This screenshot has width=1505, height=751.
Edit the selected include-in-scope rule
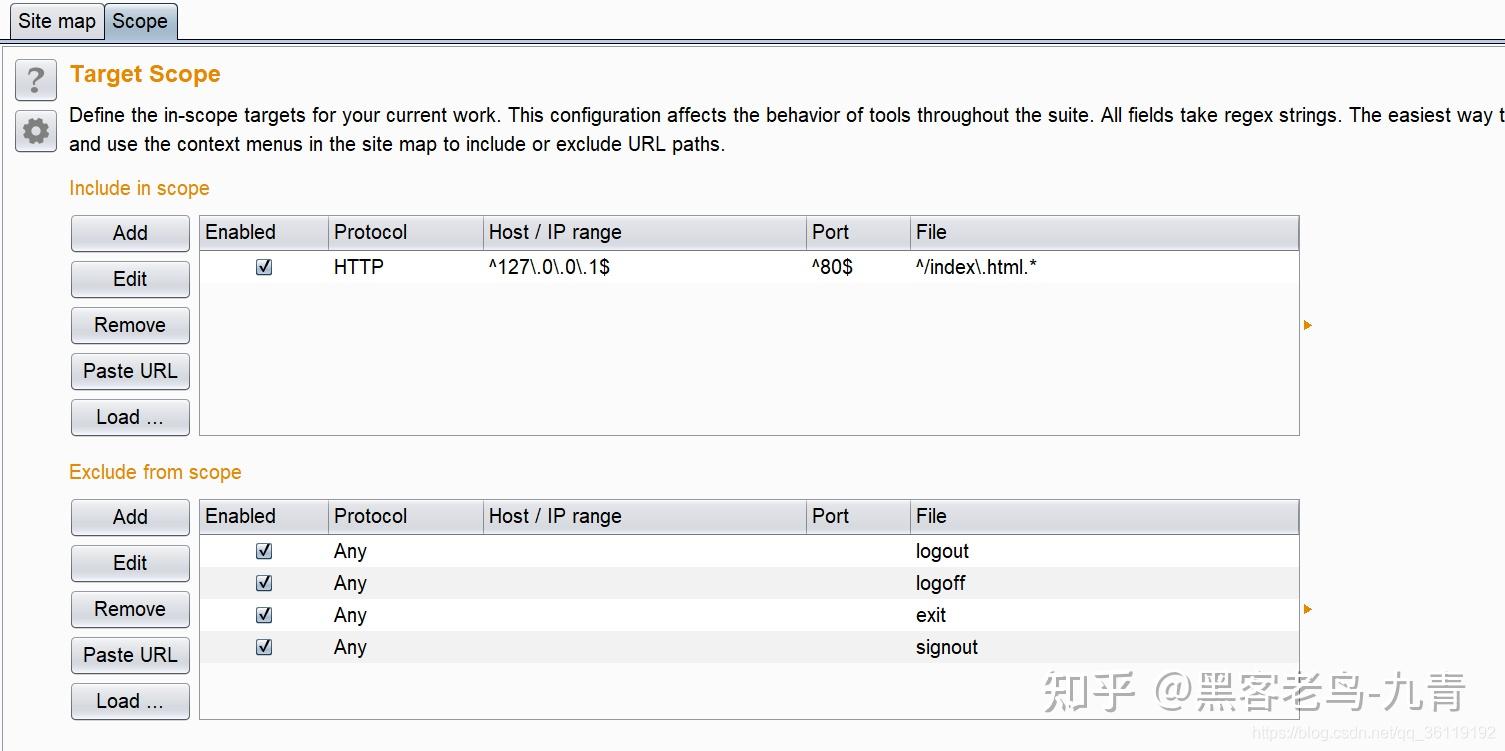pos(130,279)
